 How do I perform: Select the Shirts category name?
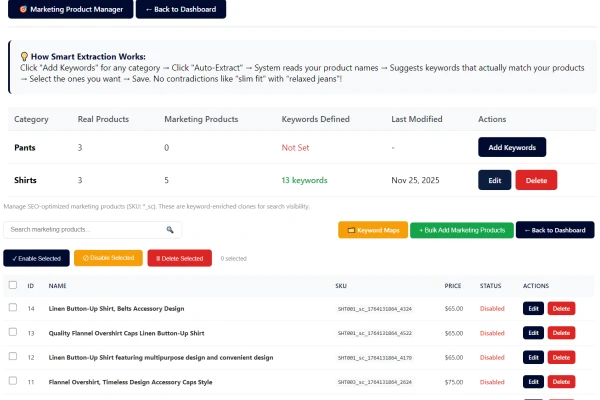pos(25,180)
